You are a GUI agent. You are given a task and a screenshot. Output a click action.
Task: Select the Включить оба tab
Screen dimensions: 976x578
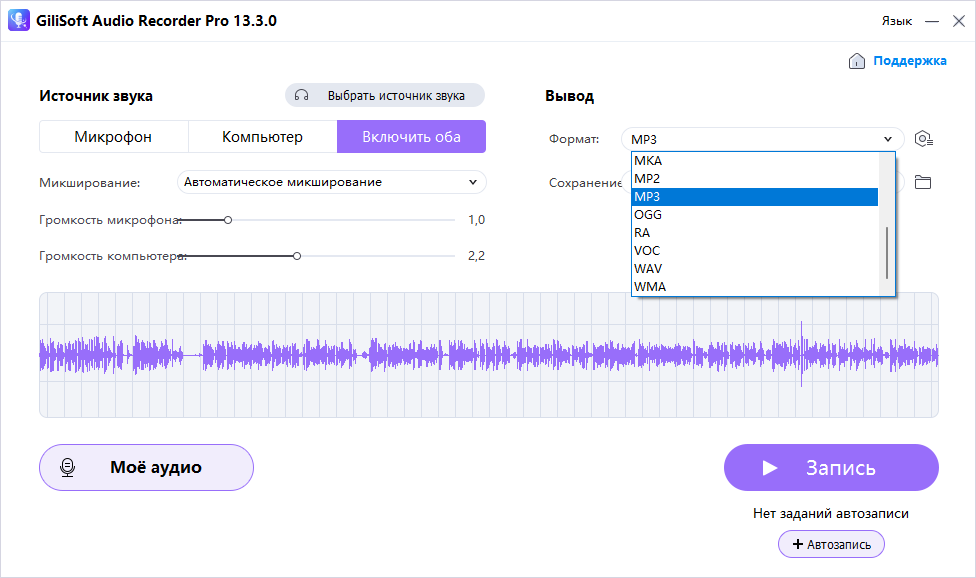[x=411, y=136]
